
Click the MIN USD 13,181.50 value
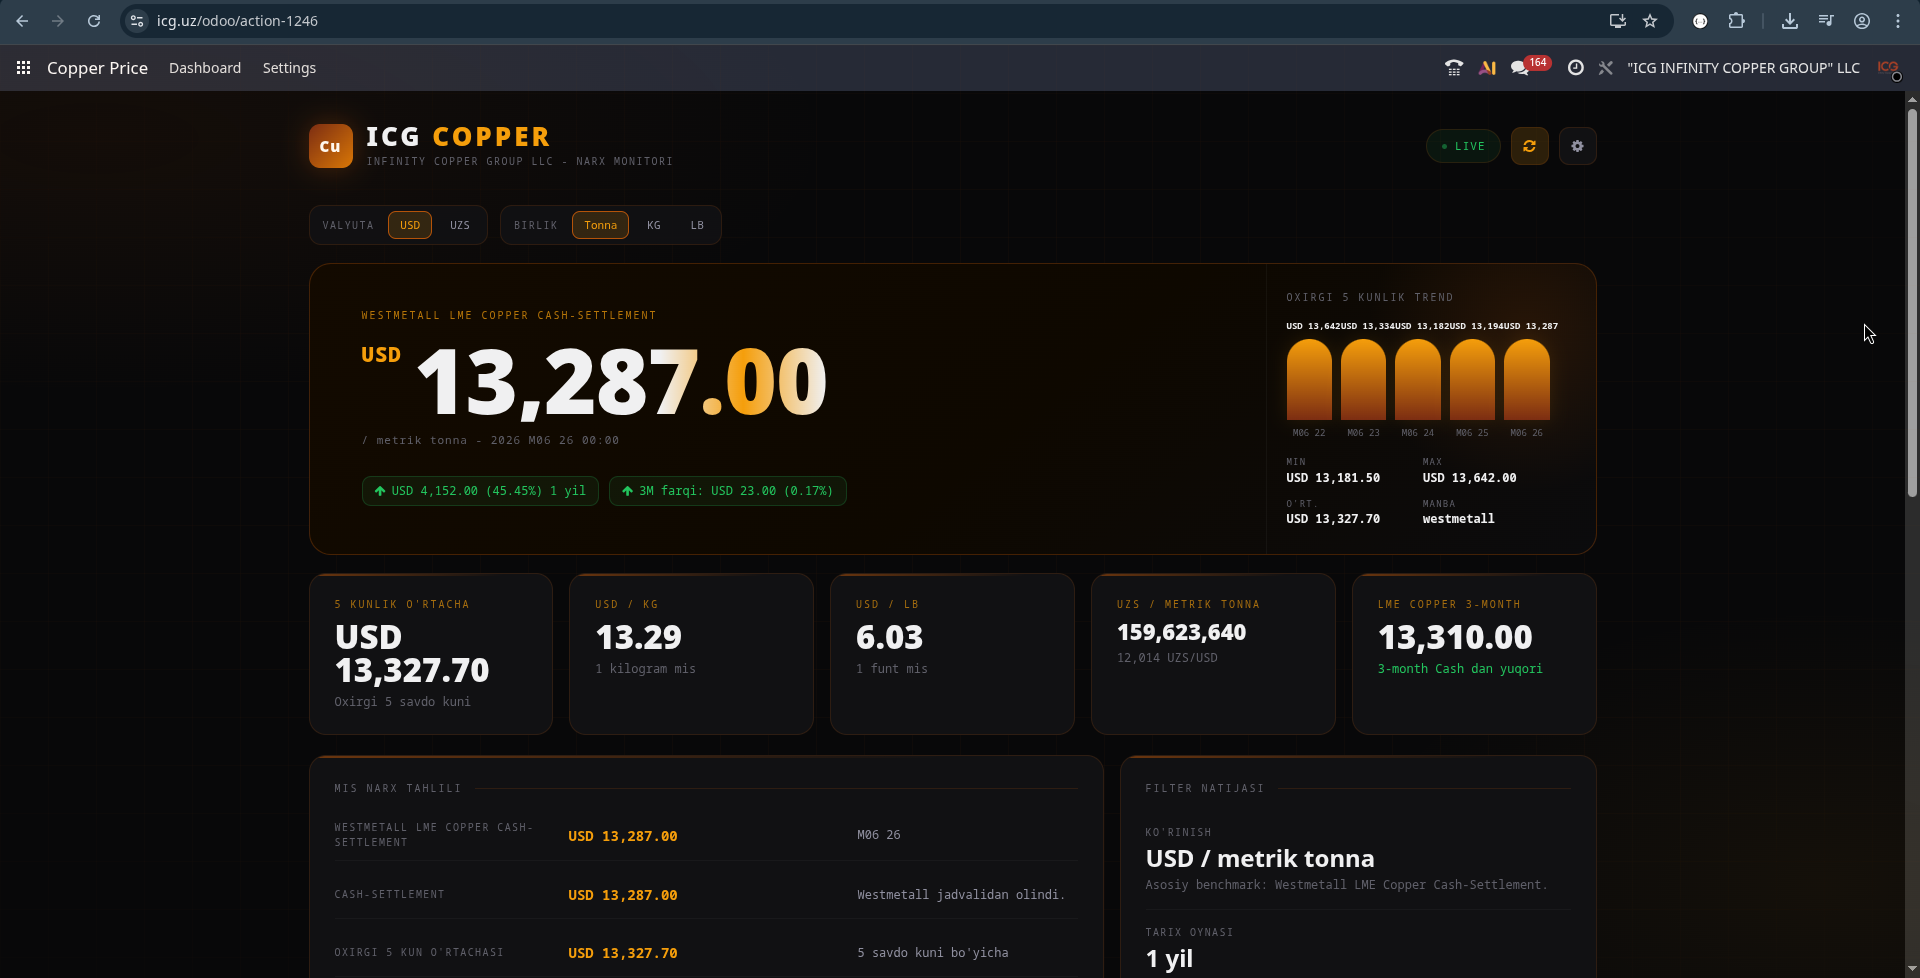(x=1333, y=478)
